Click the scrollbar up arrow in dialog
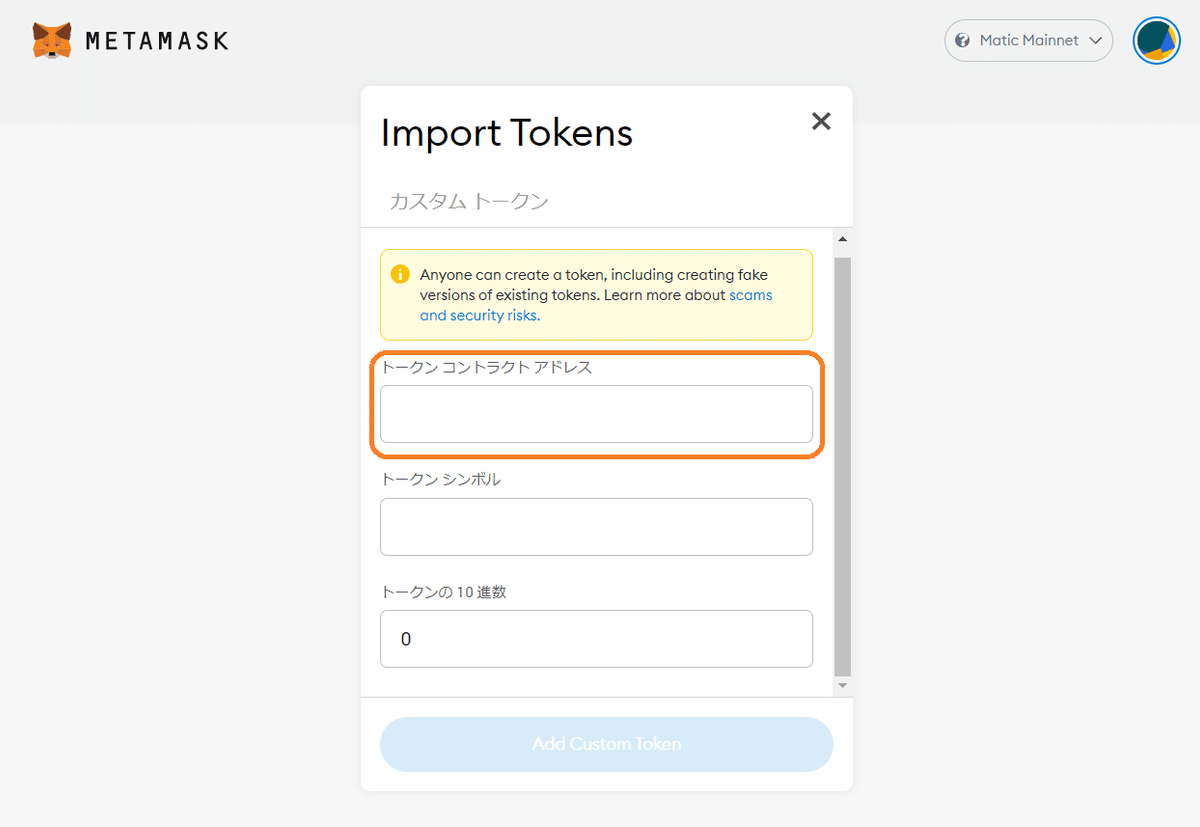Screen dimensions: 1200x827 click(x=842, y=239)
